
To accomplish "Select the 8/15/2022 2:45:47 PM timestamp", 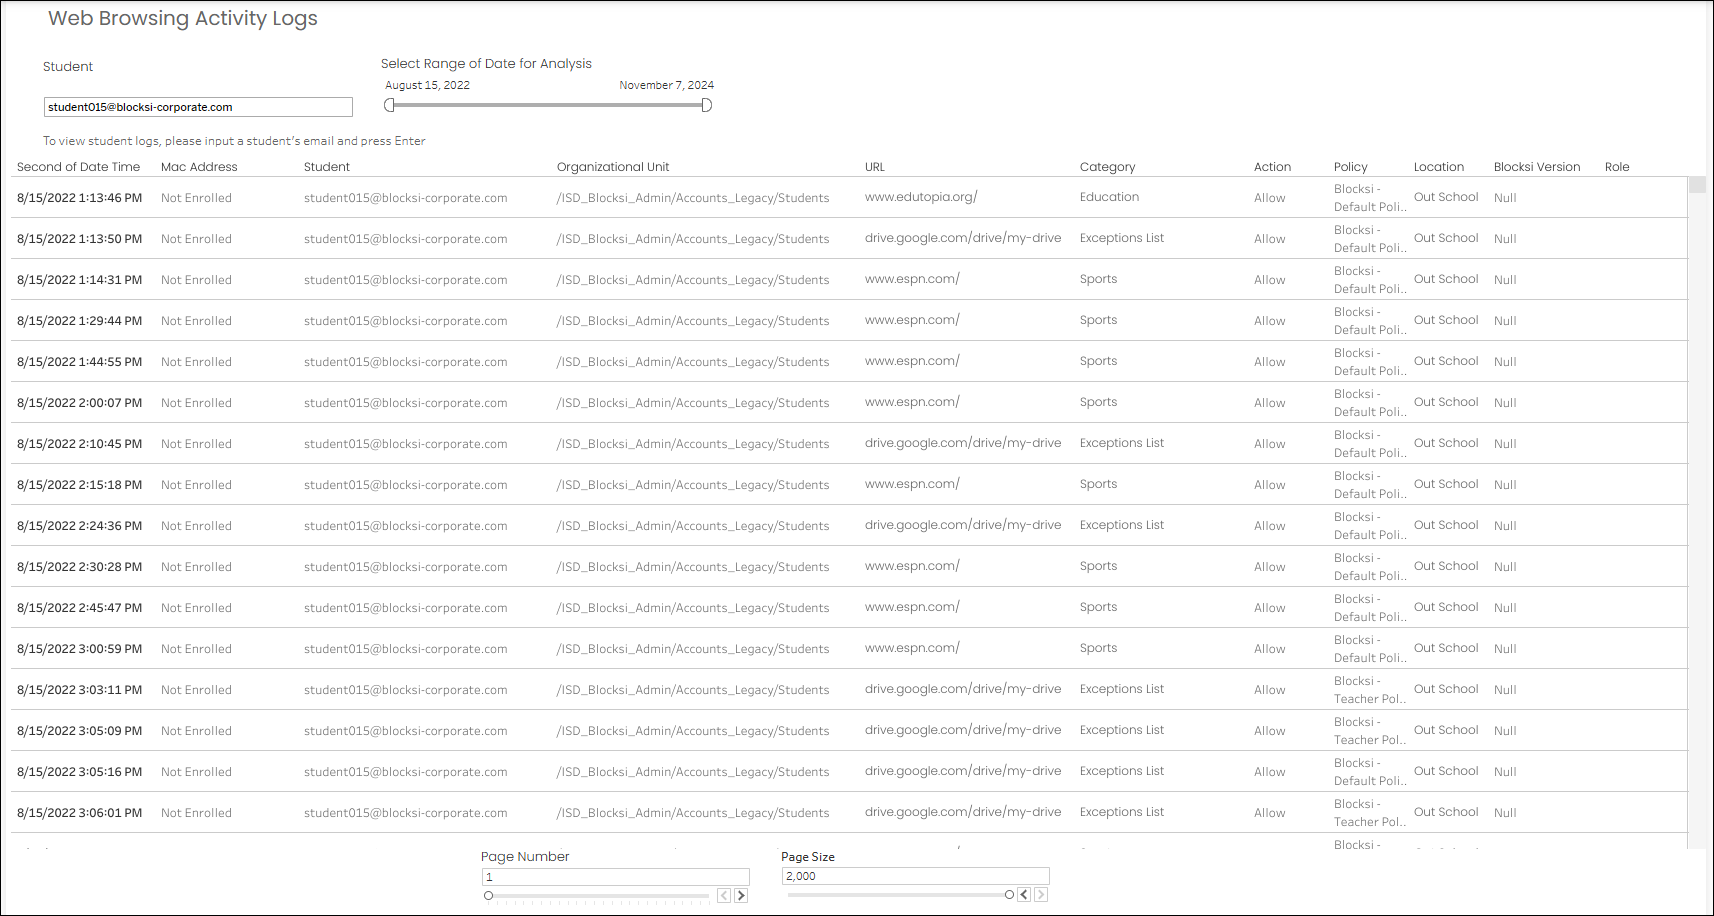I will pyautogui.click(x=79, y=608).
